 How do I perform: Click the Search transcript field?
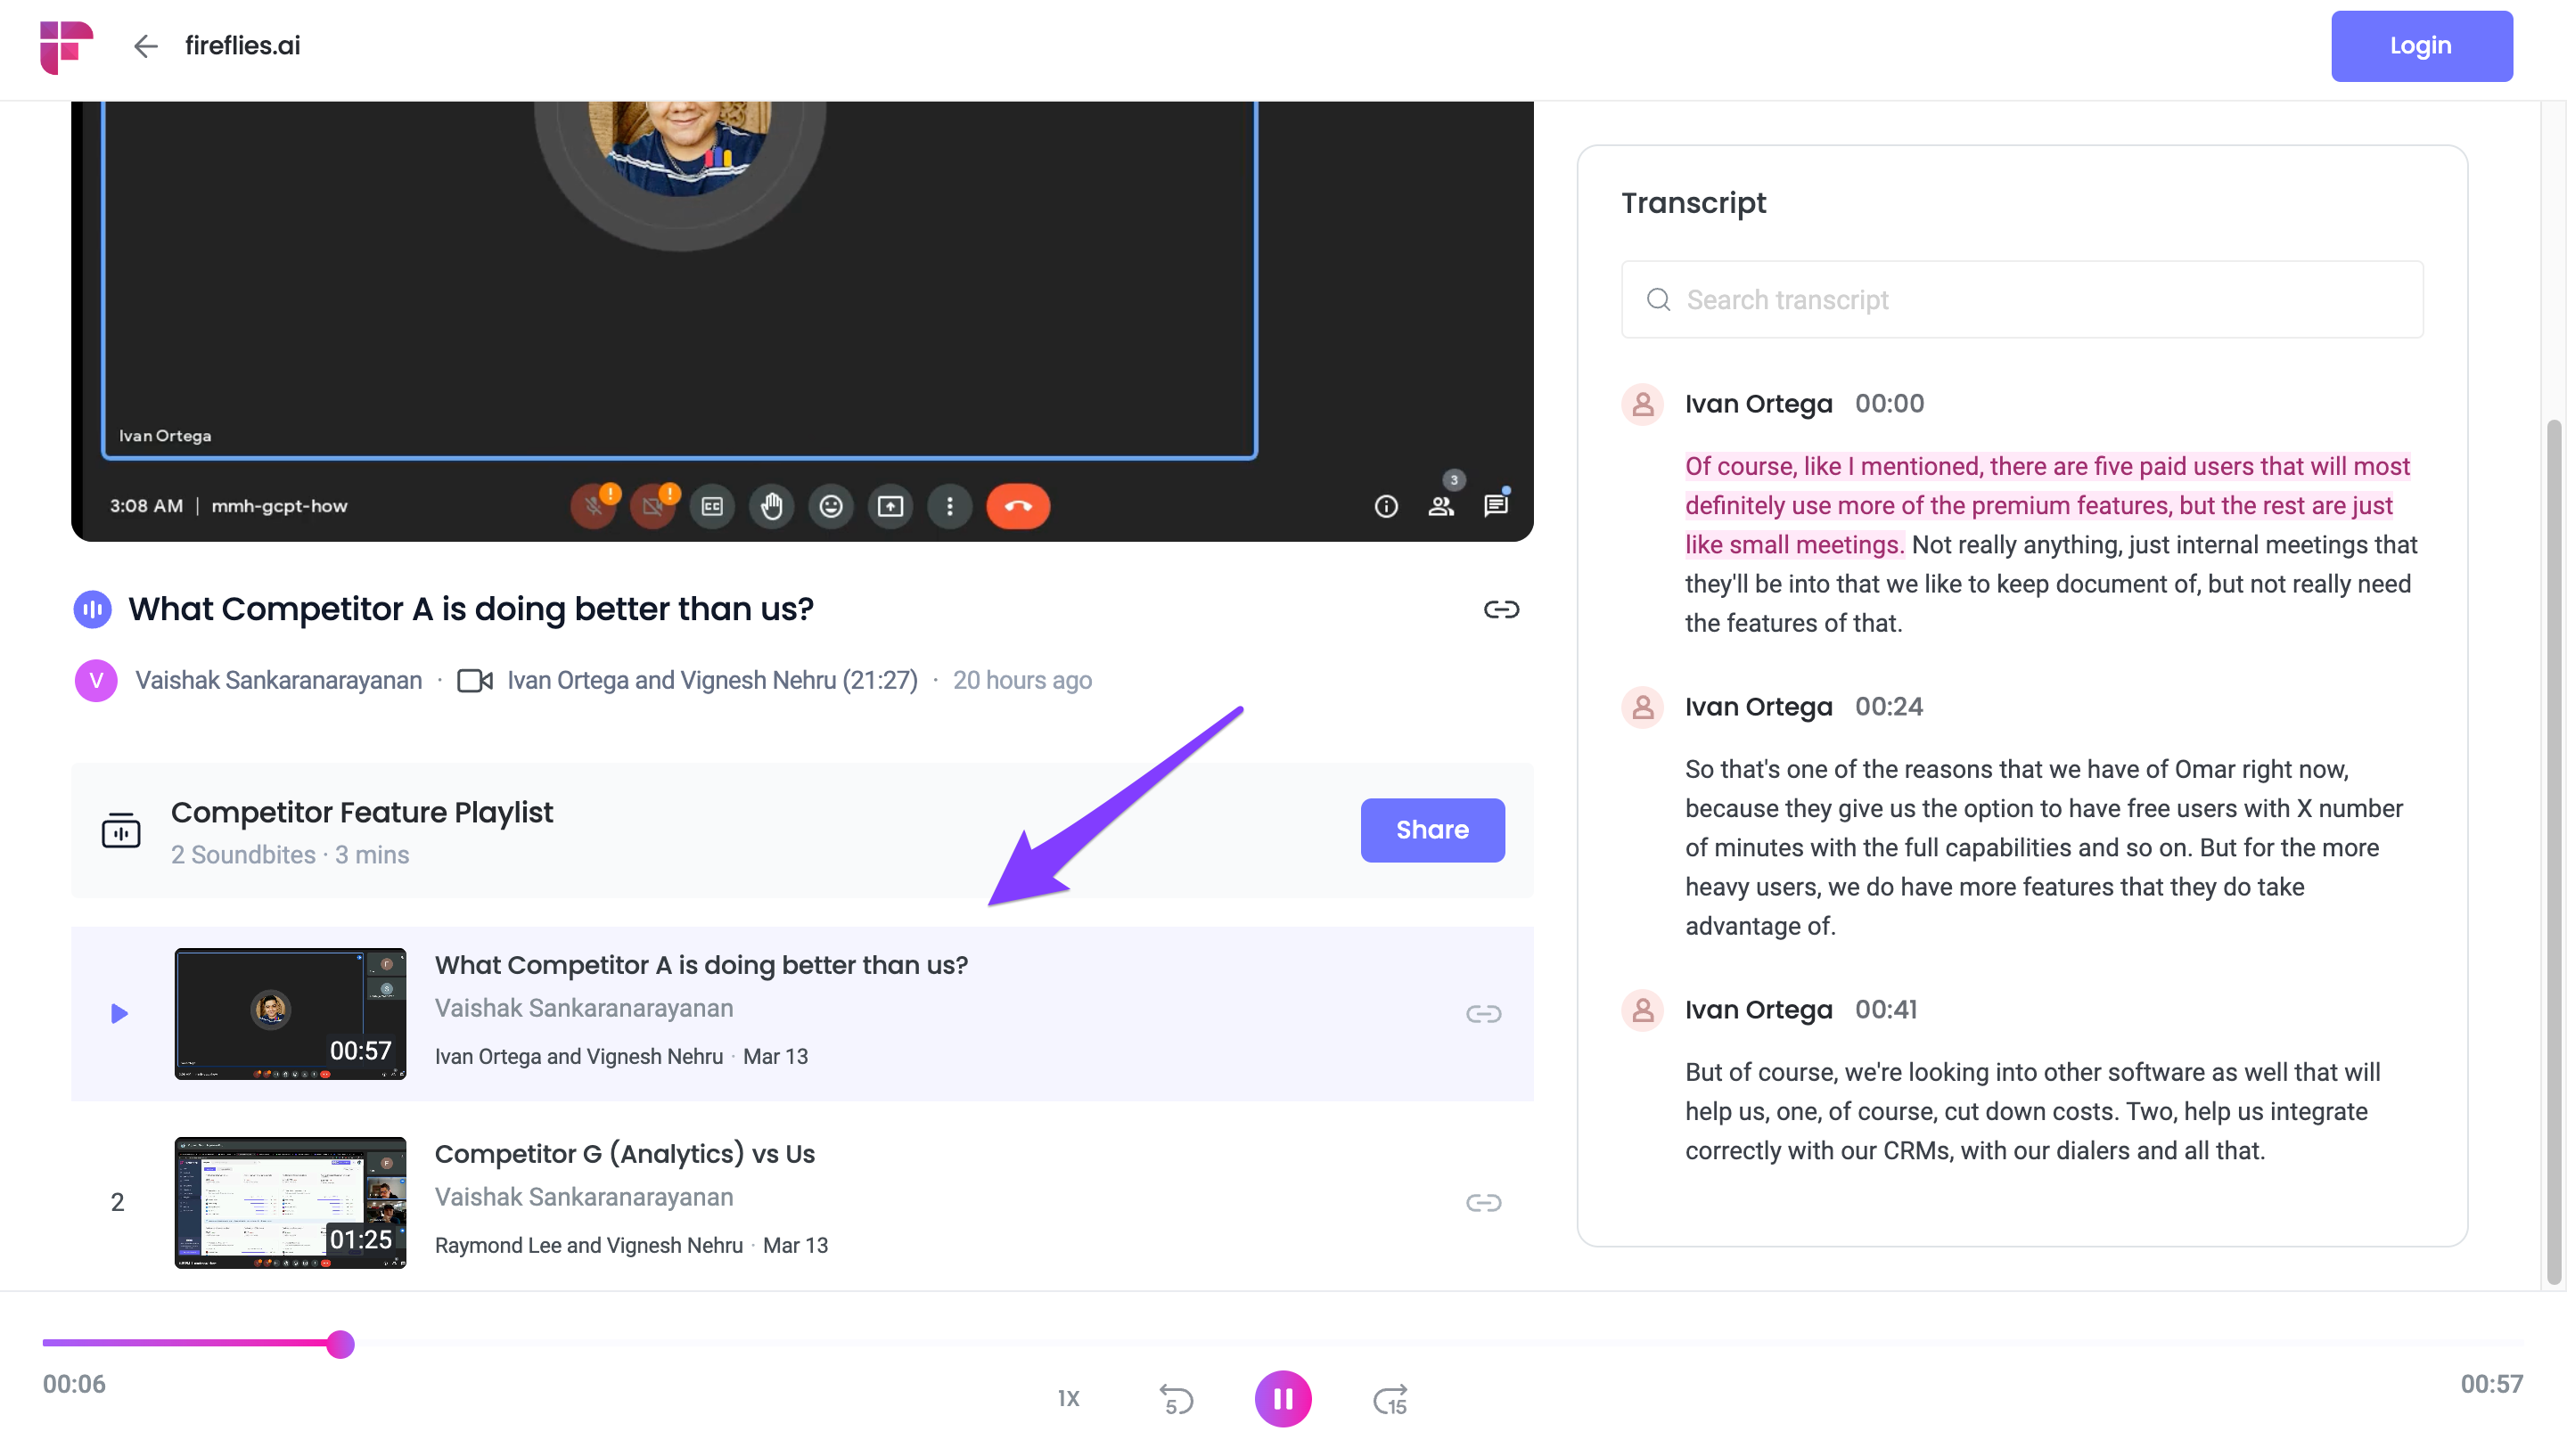tap(2021, 300)
